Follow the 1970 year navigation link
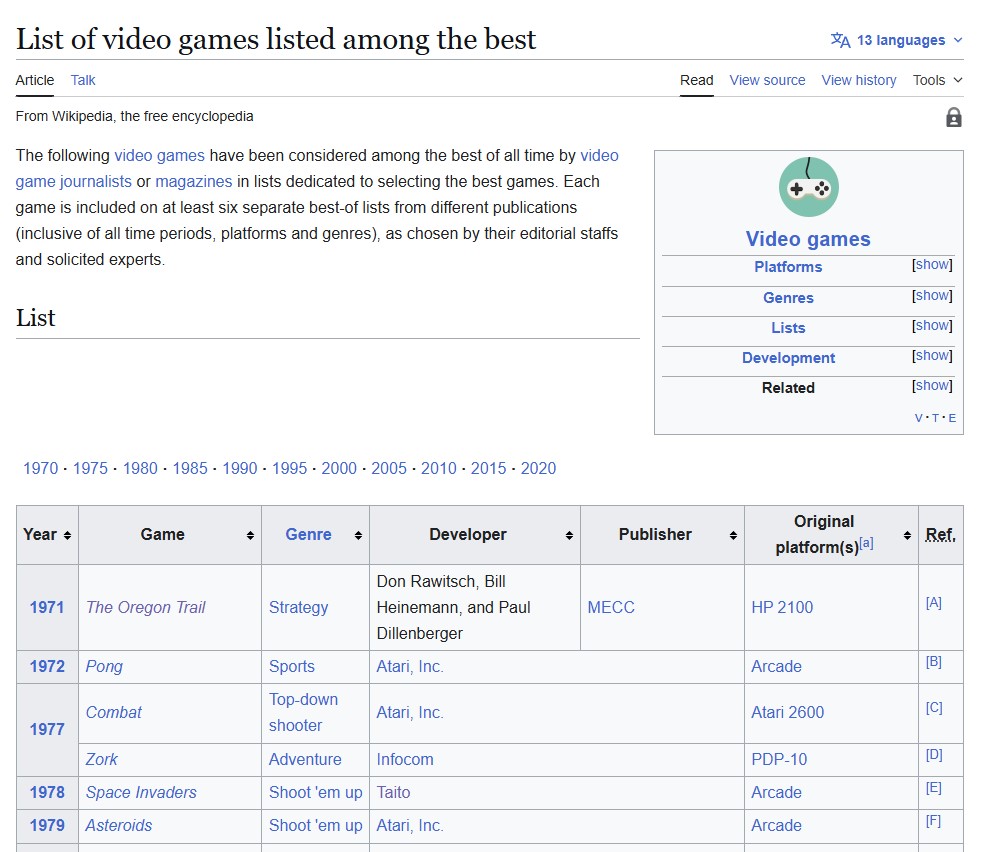This screenshot has width=986, height=852. 40,468
